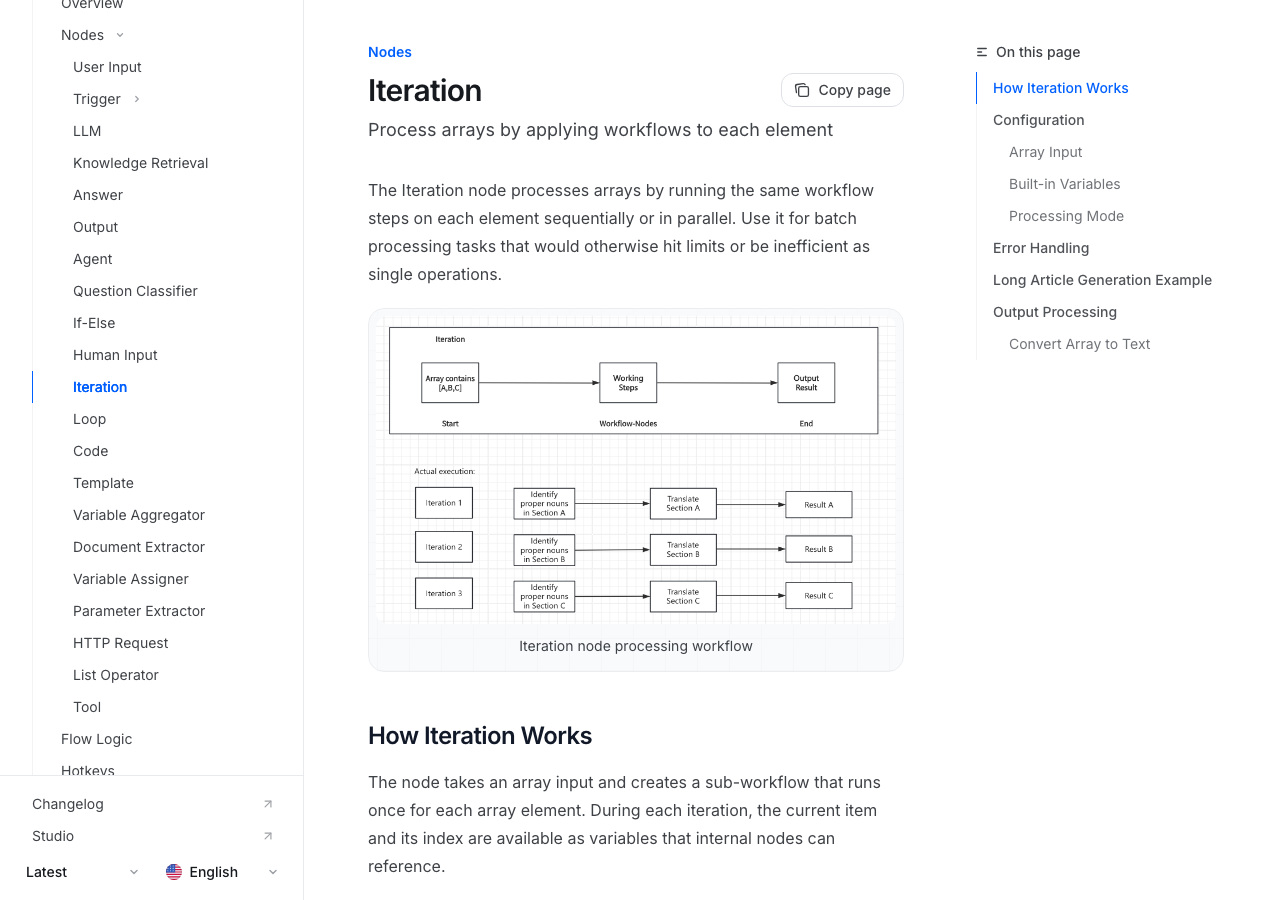
Task: Go to the HTTP Request node page
Action: tap(120, 643)
